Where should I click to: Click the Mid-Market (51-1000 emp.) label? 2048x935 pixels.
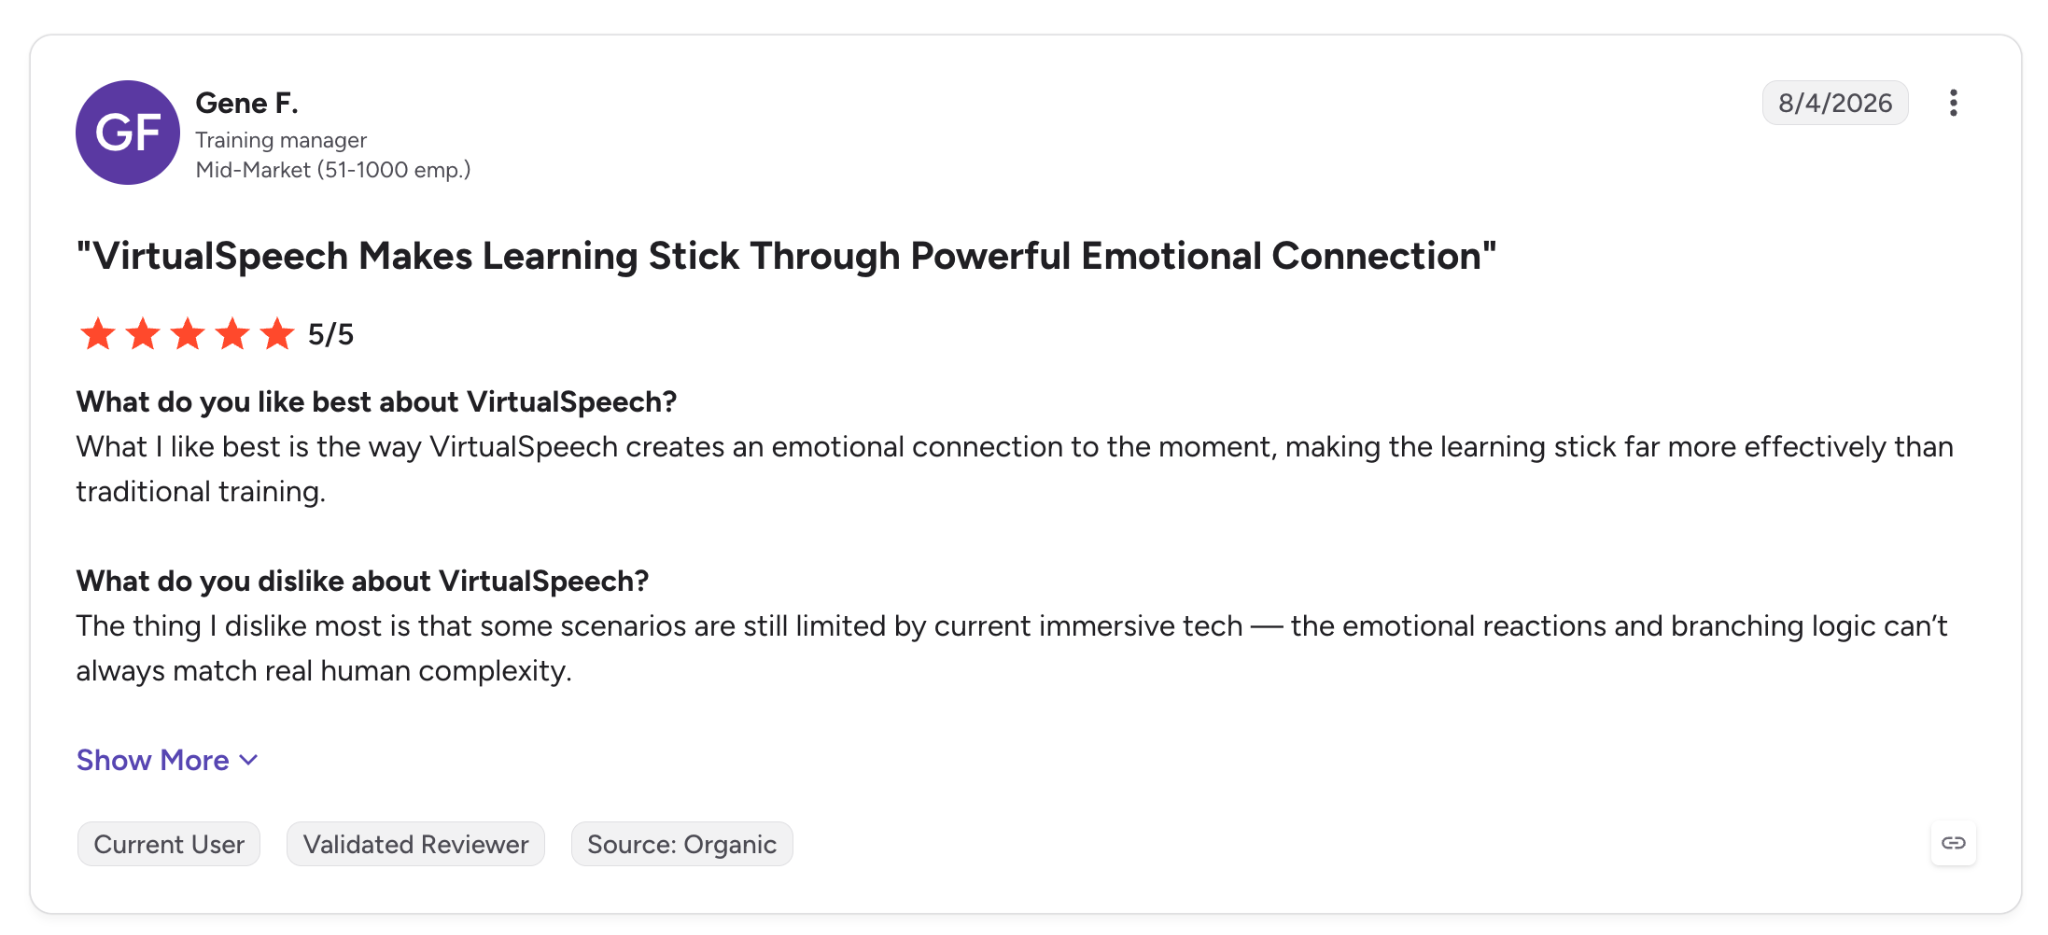pos(333,170)
